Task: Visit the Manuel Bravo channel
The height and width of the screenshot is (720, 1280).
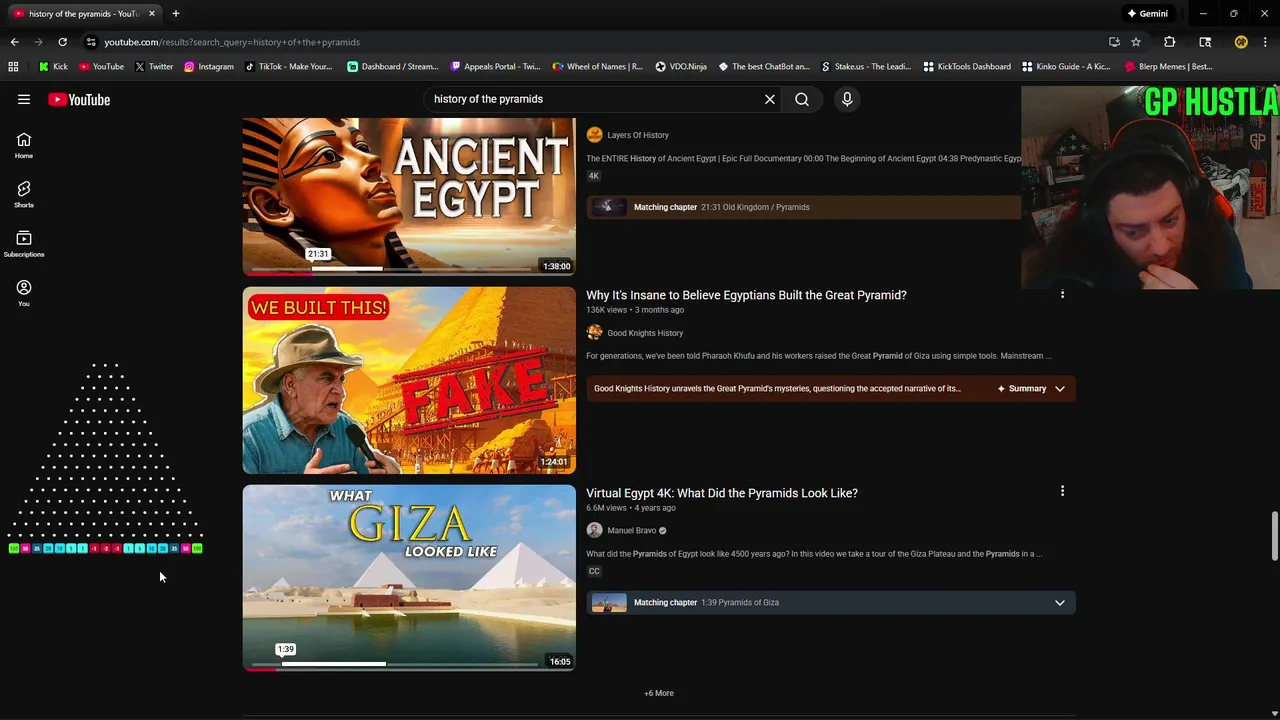Action: (631, 531)
